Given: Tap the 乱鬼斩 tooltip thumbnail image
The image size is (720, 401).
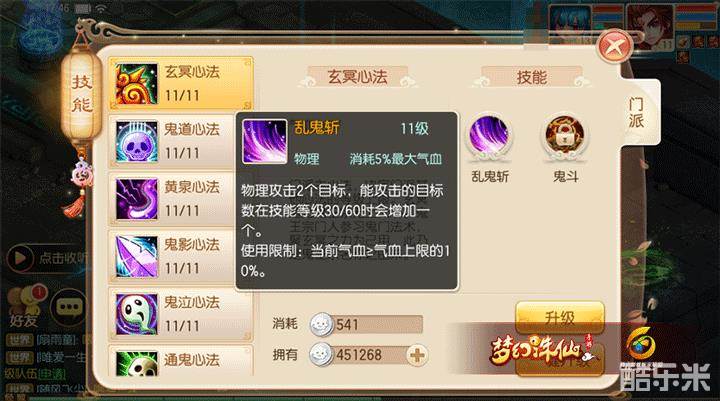Looking at the screenshot, I should [264, 141].
